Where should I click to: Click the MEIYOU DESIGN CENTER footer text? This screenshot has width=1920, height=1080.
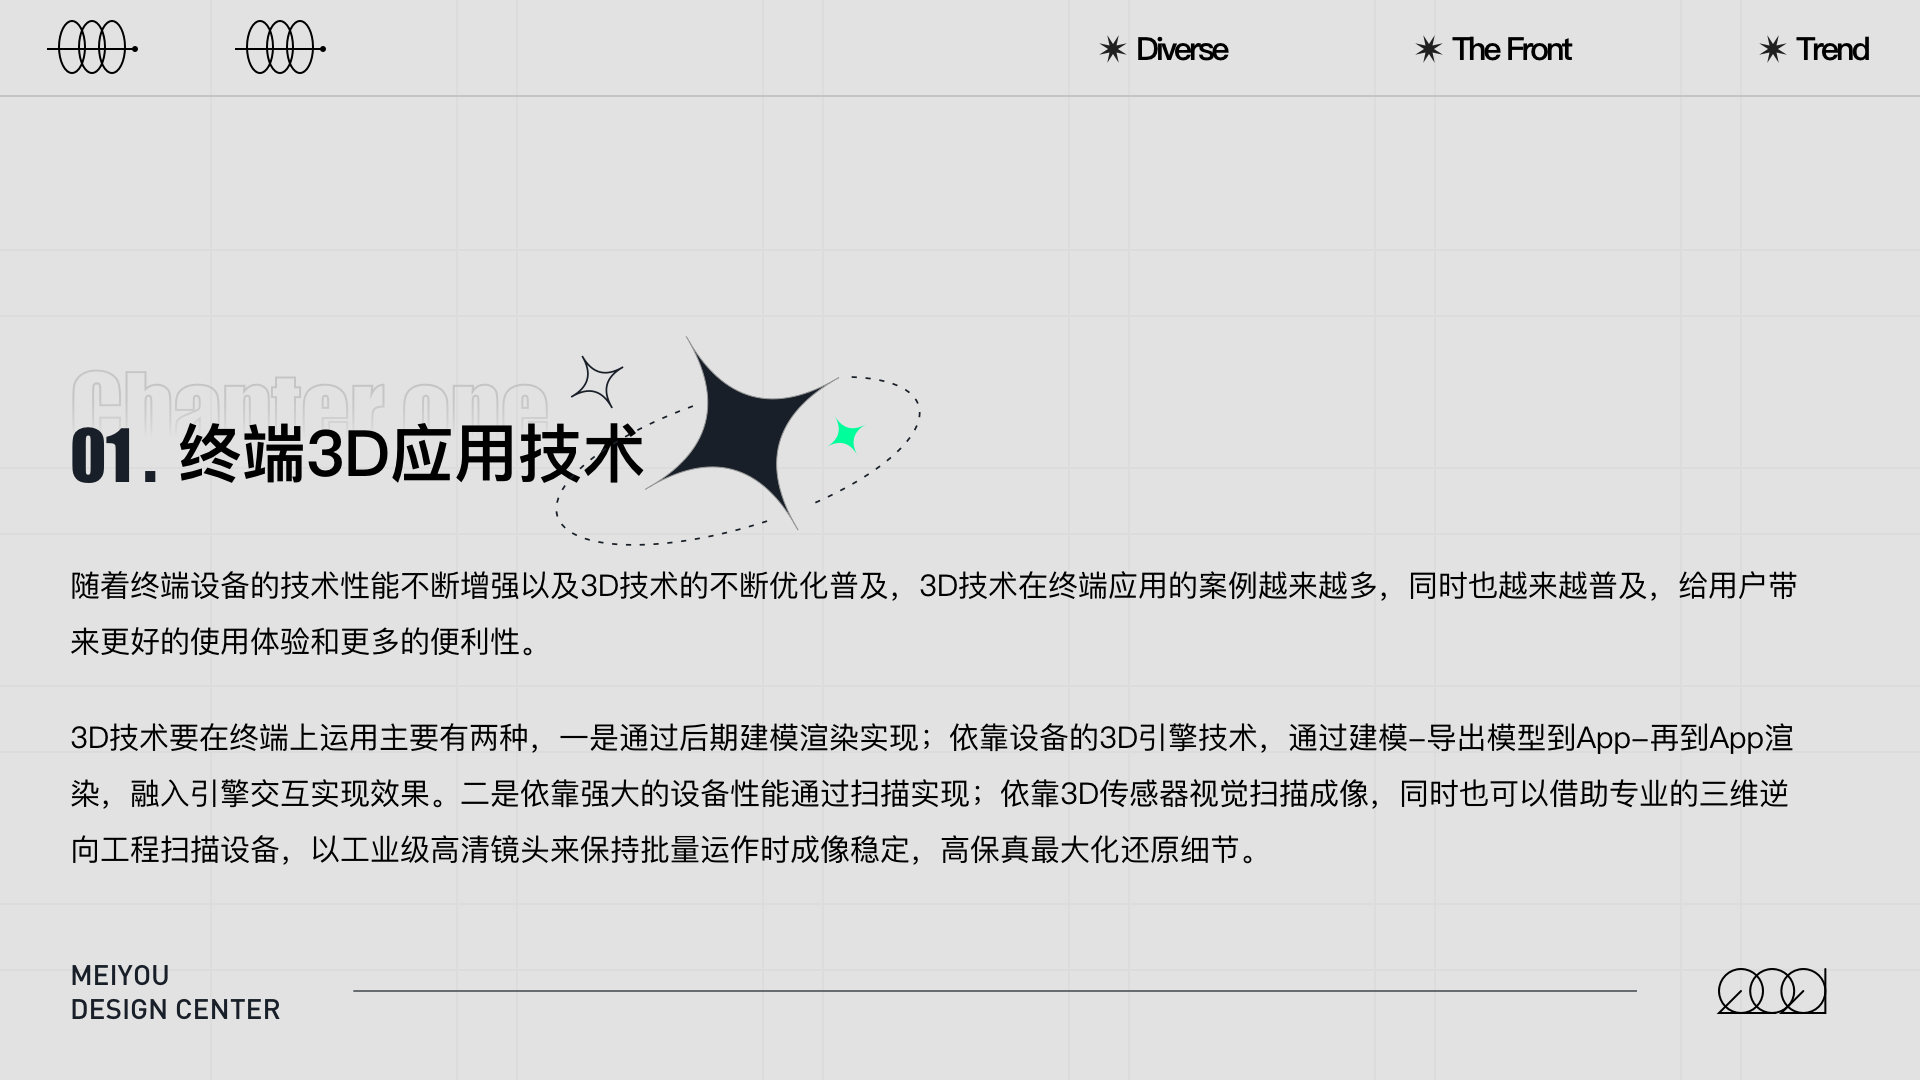pyautogui.click(x=175, y=992)
